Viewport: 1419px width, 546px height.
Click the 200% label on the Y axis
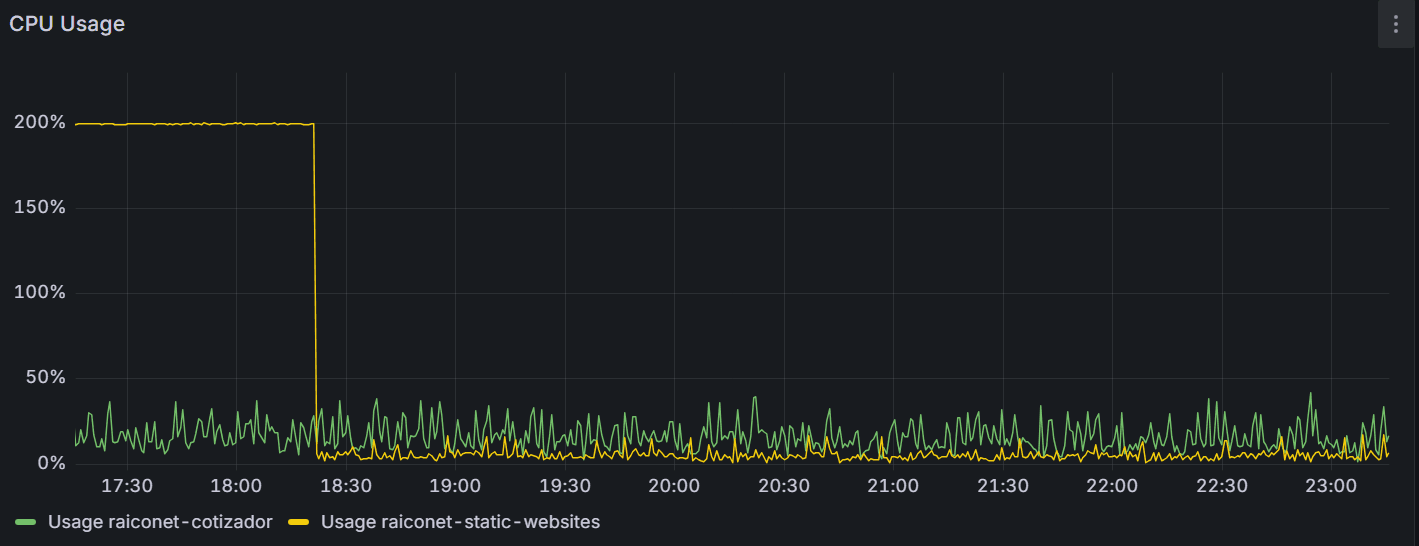tap(40, 123)
